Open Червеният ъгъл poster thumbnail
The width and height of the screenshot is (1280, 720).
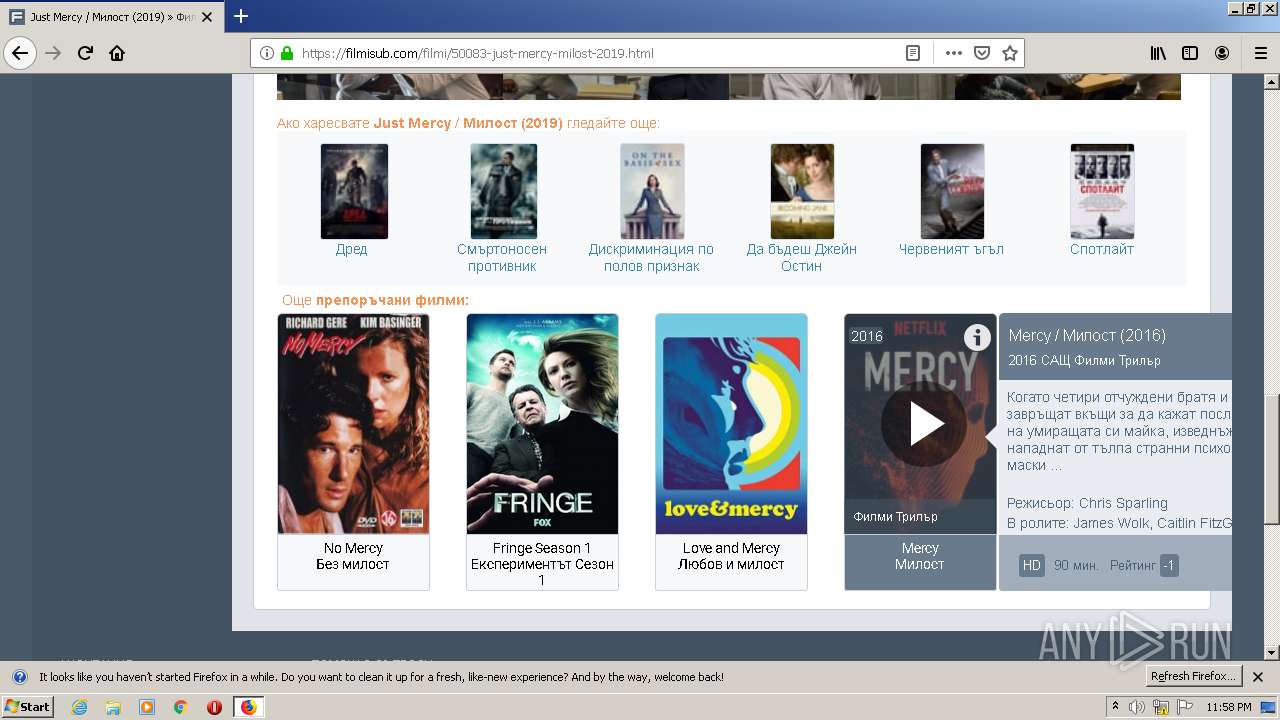[952, 191]
